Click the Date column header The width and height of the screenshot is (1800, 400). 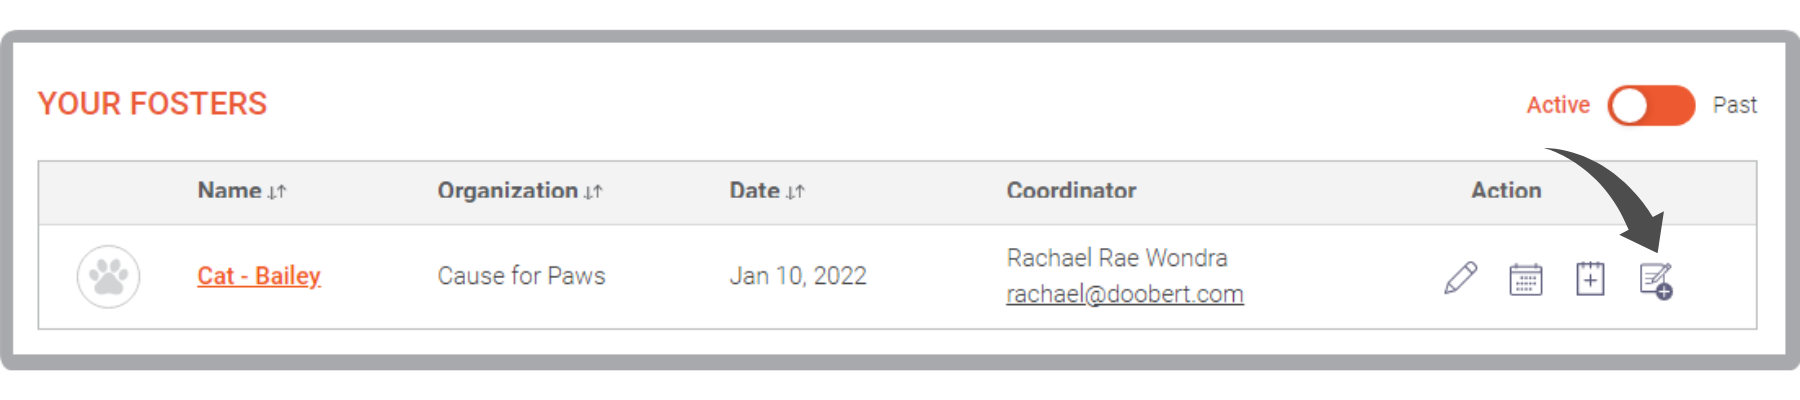[754, 190]
